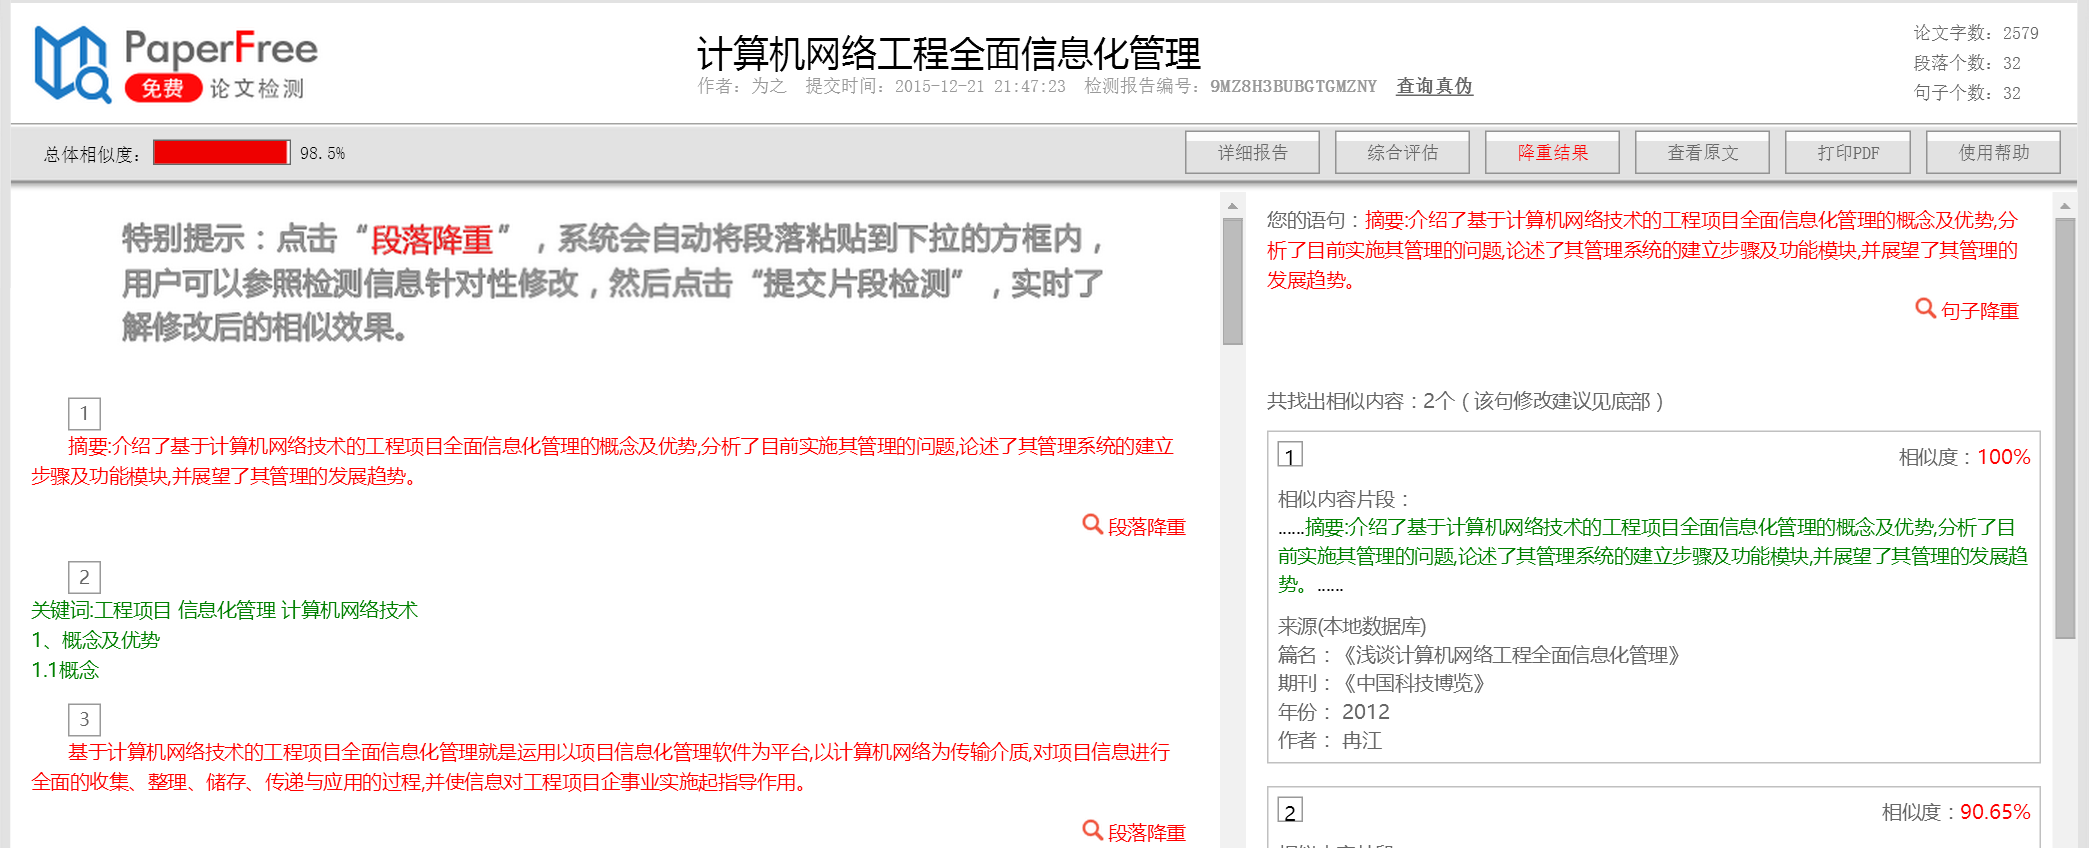The width and height of the screenshot is (2089, 848).
Task: Click the 句子个数:32 statistic
Action: 1967,93
